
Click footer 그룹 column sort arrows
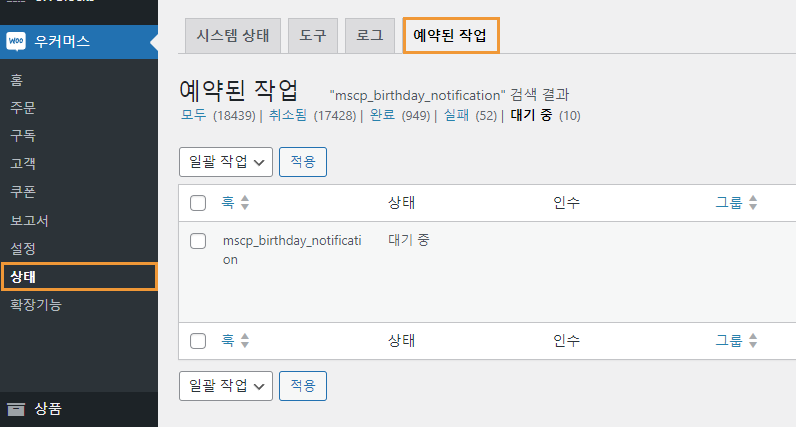tap(753, 340)
